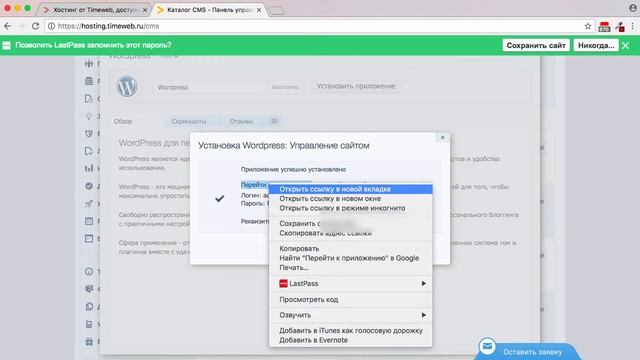Expand the LastPass submenu
640x360 pixels.
351,283
